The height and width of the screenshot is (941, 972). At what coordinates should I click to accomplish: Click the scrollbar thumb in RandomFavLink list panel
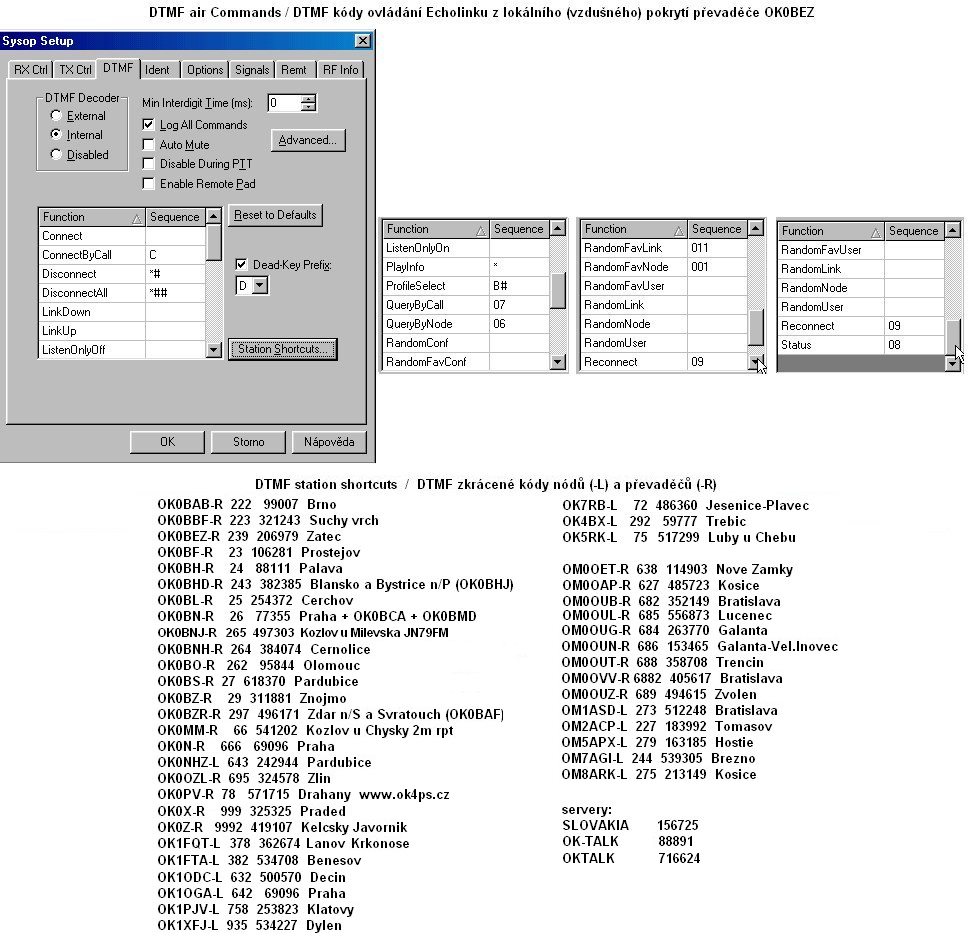[x=756, y=327]
